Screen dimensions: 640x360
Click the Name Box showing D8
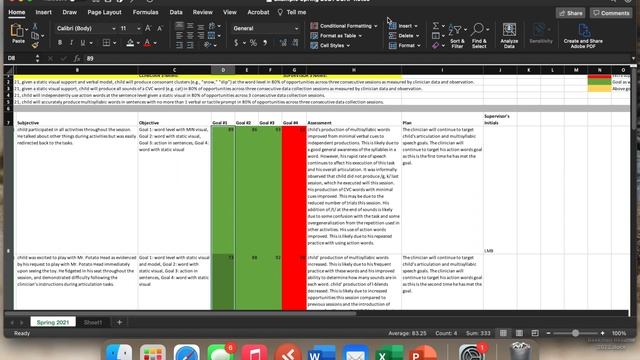click(x=20, y=58)
